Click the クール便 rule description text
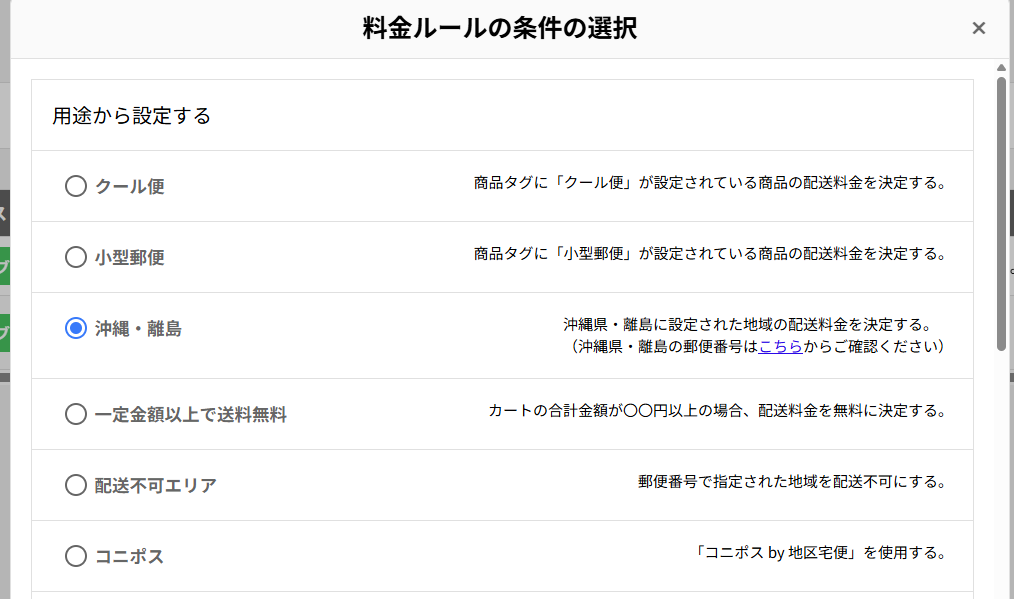This screenshot has height=599, width=1014. [x=710, y=184]
